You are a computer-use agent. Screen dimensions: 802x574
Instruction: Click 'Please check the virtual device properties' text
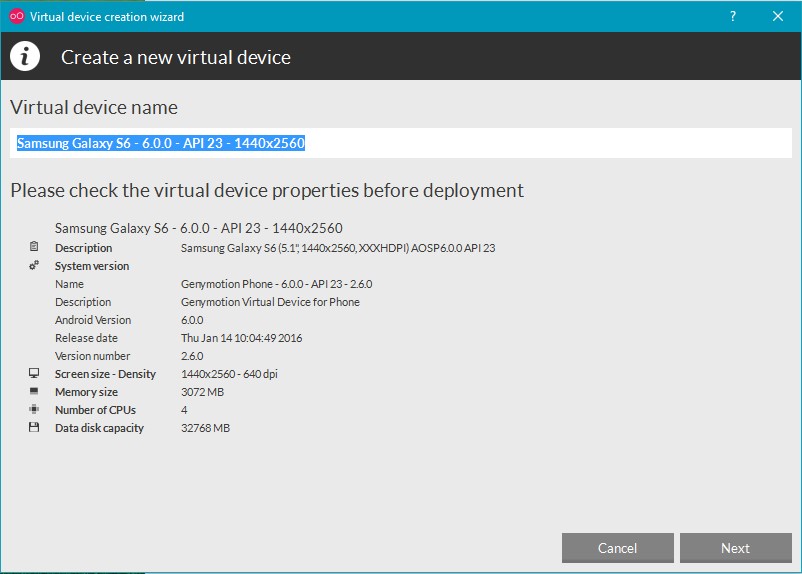pos(267,190)
